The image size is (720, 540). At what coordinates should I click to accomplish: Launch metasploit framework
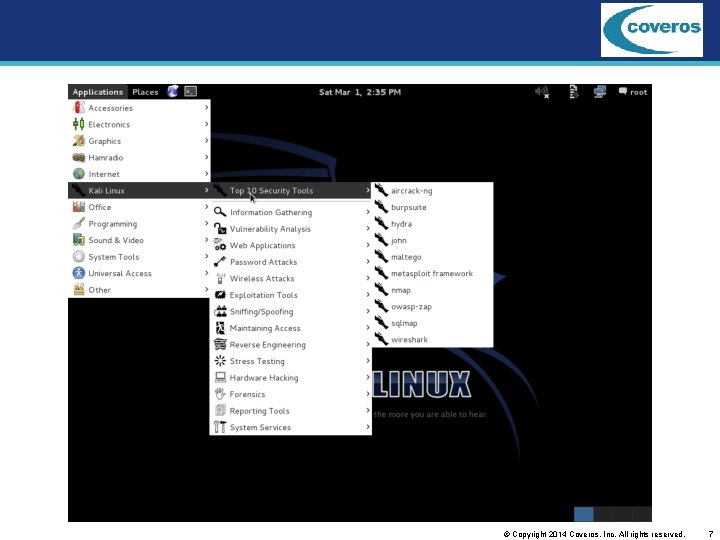(433, 273)
